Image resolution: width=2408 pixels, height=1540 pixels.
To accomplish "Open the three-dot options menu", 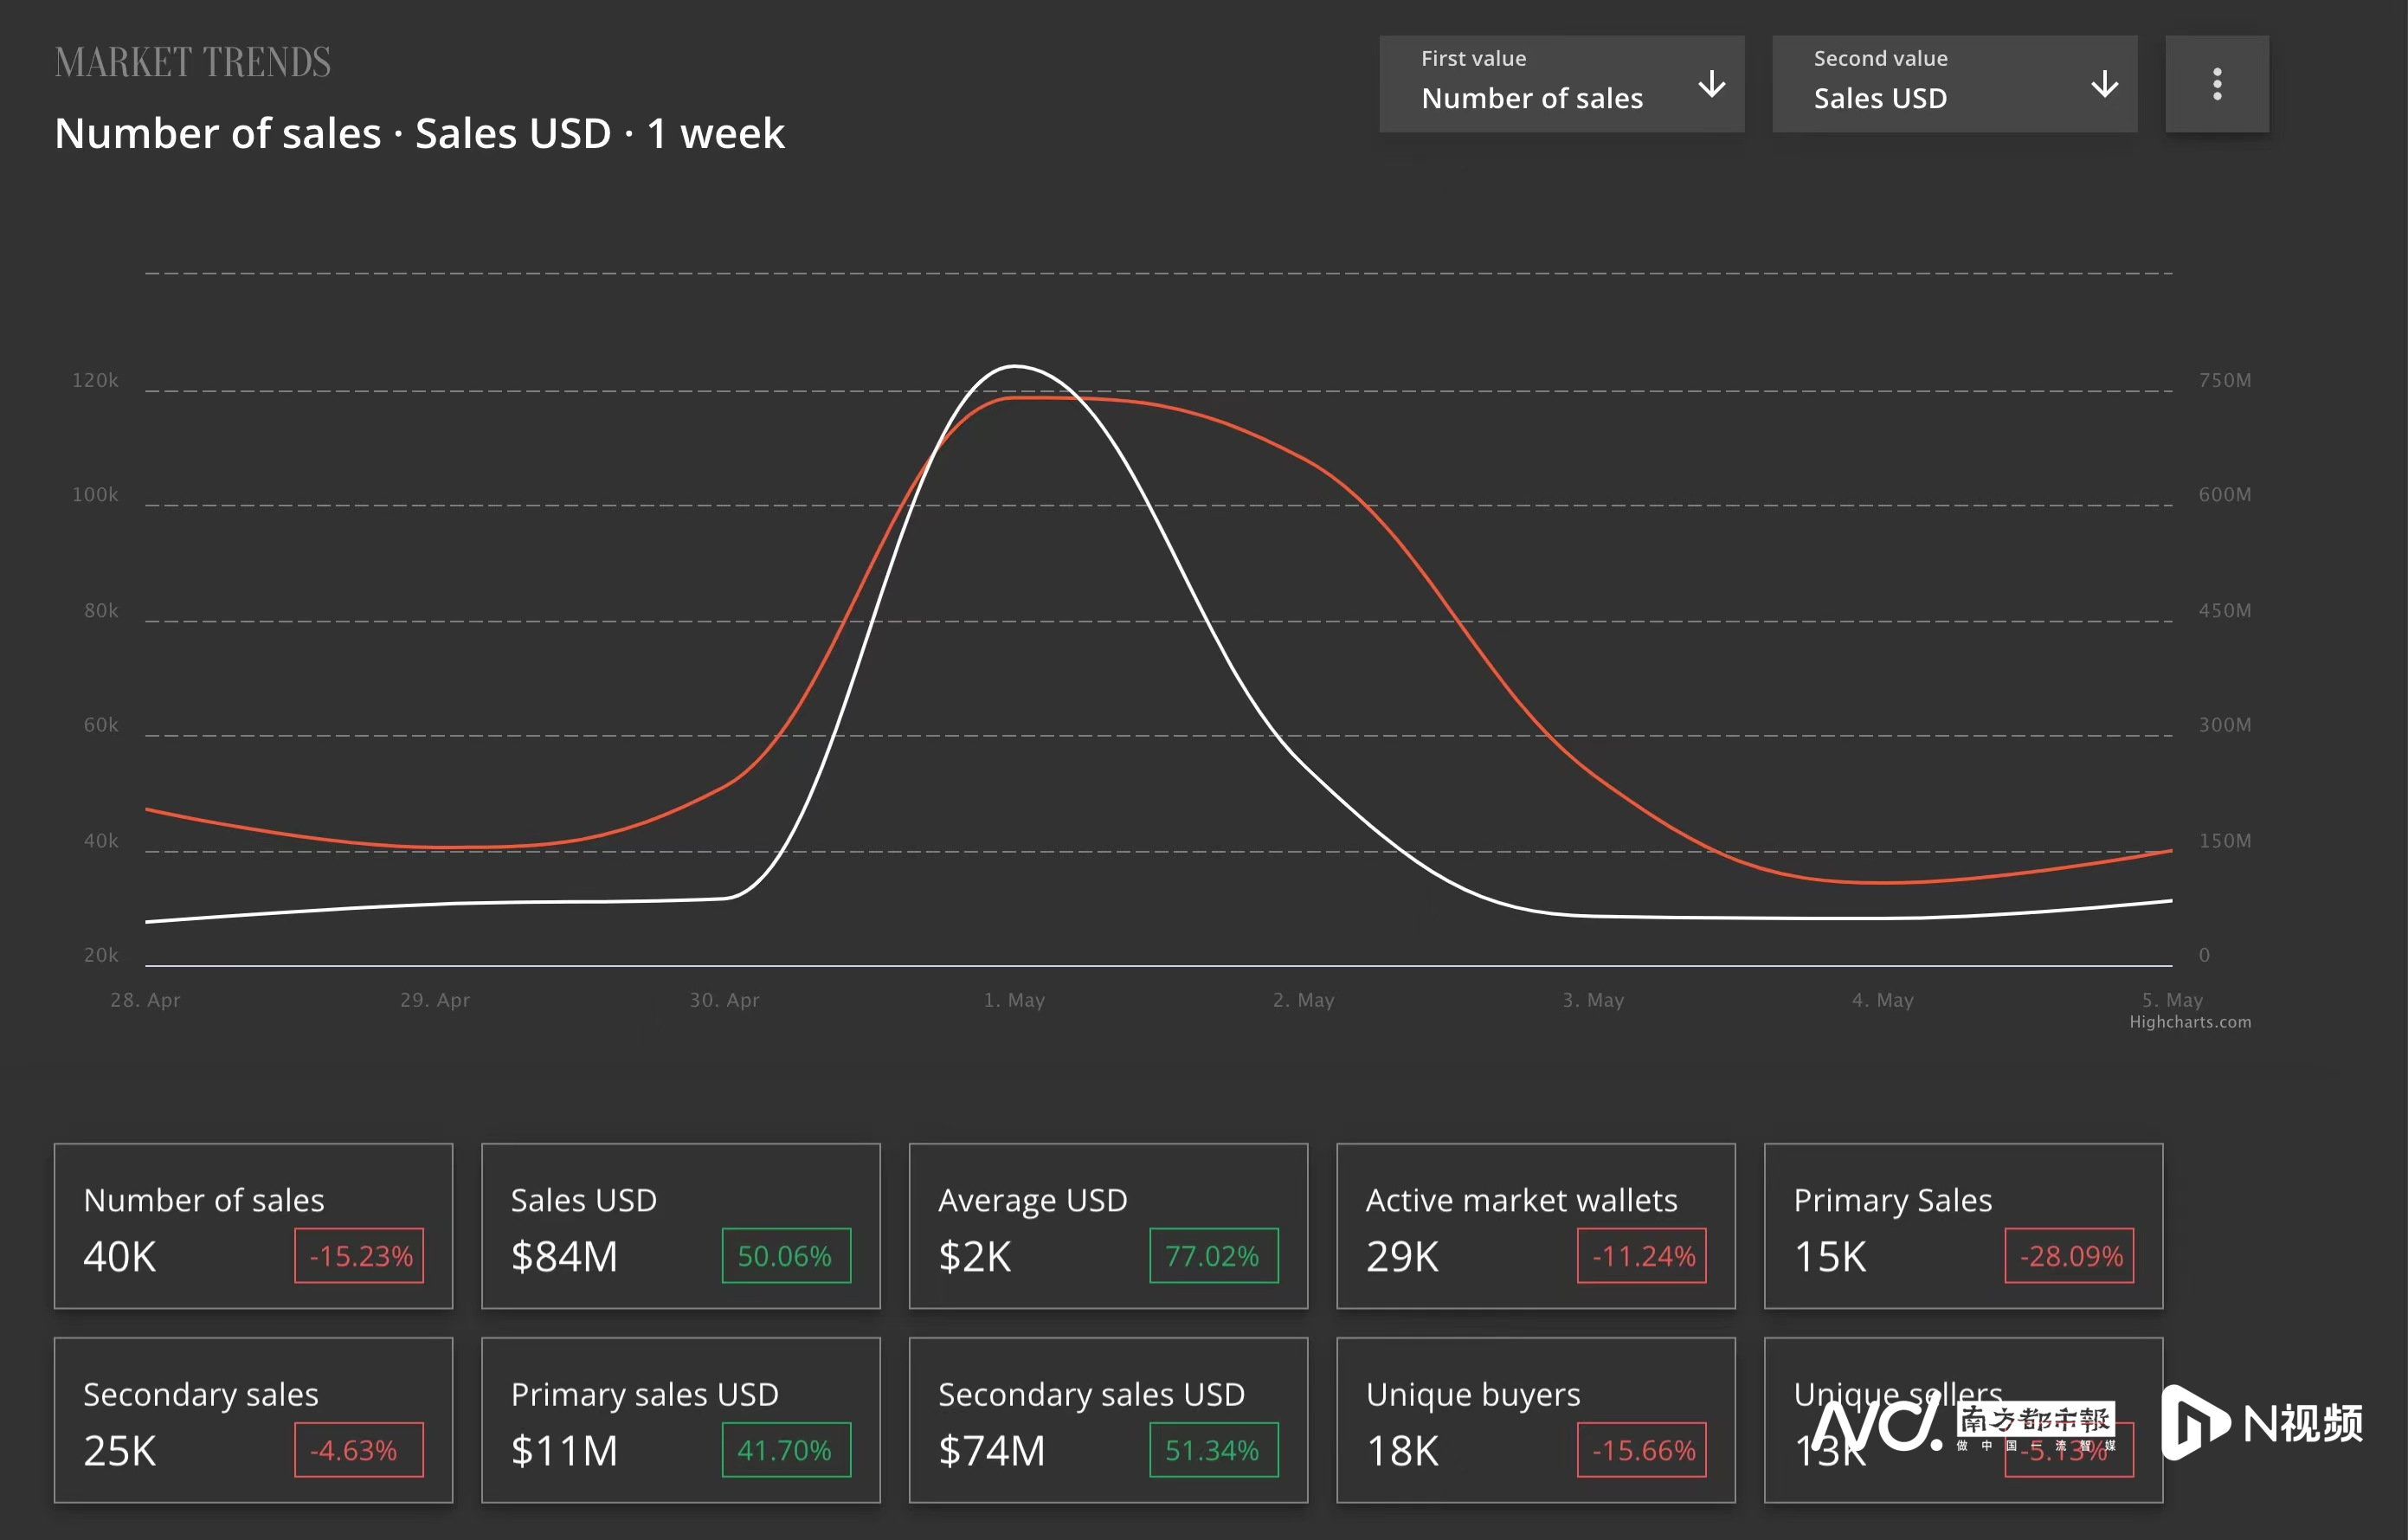I will tap(2216, 84).
